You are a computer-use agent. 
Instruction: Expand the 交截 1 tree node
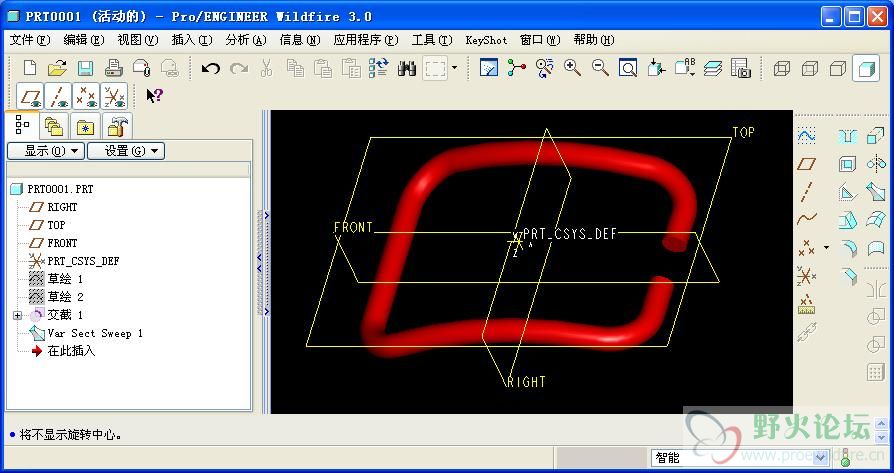18,315
